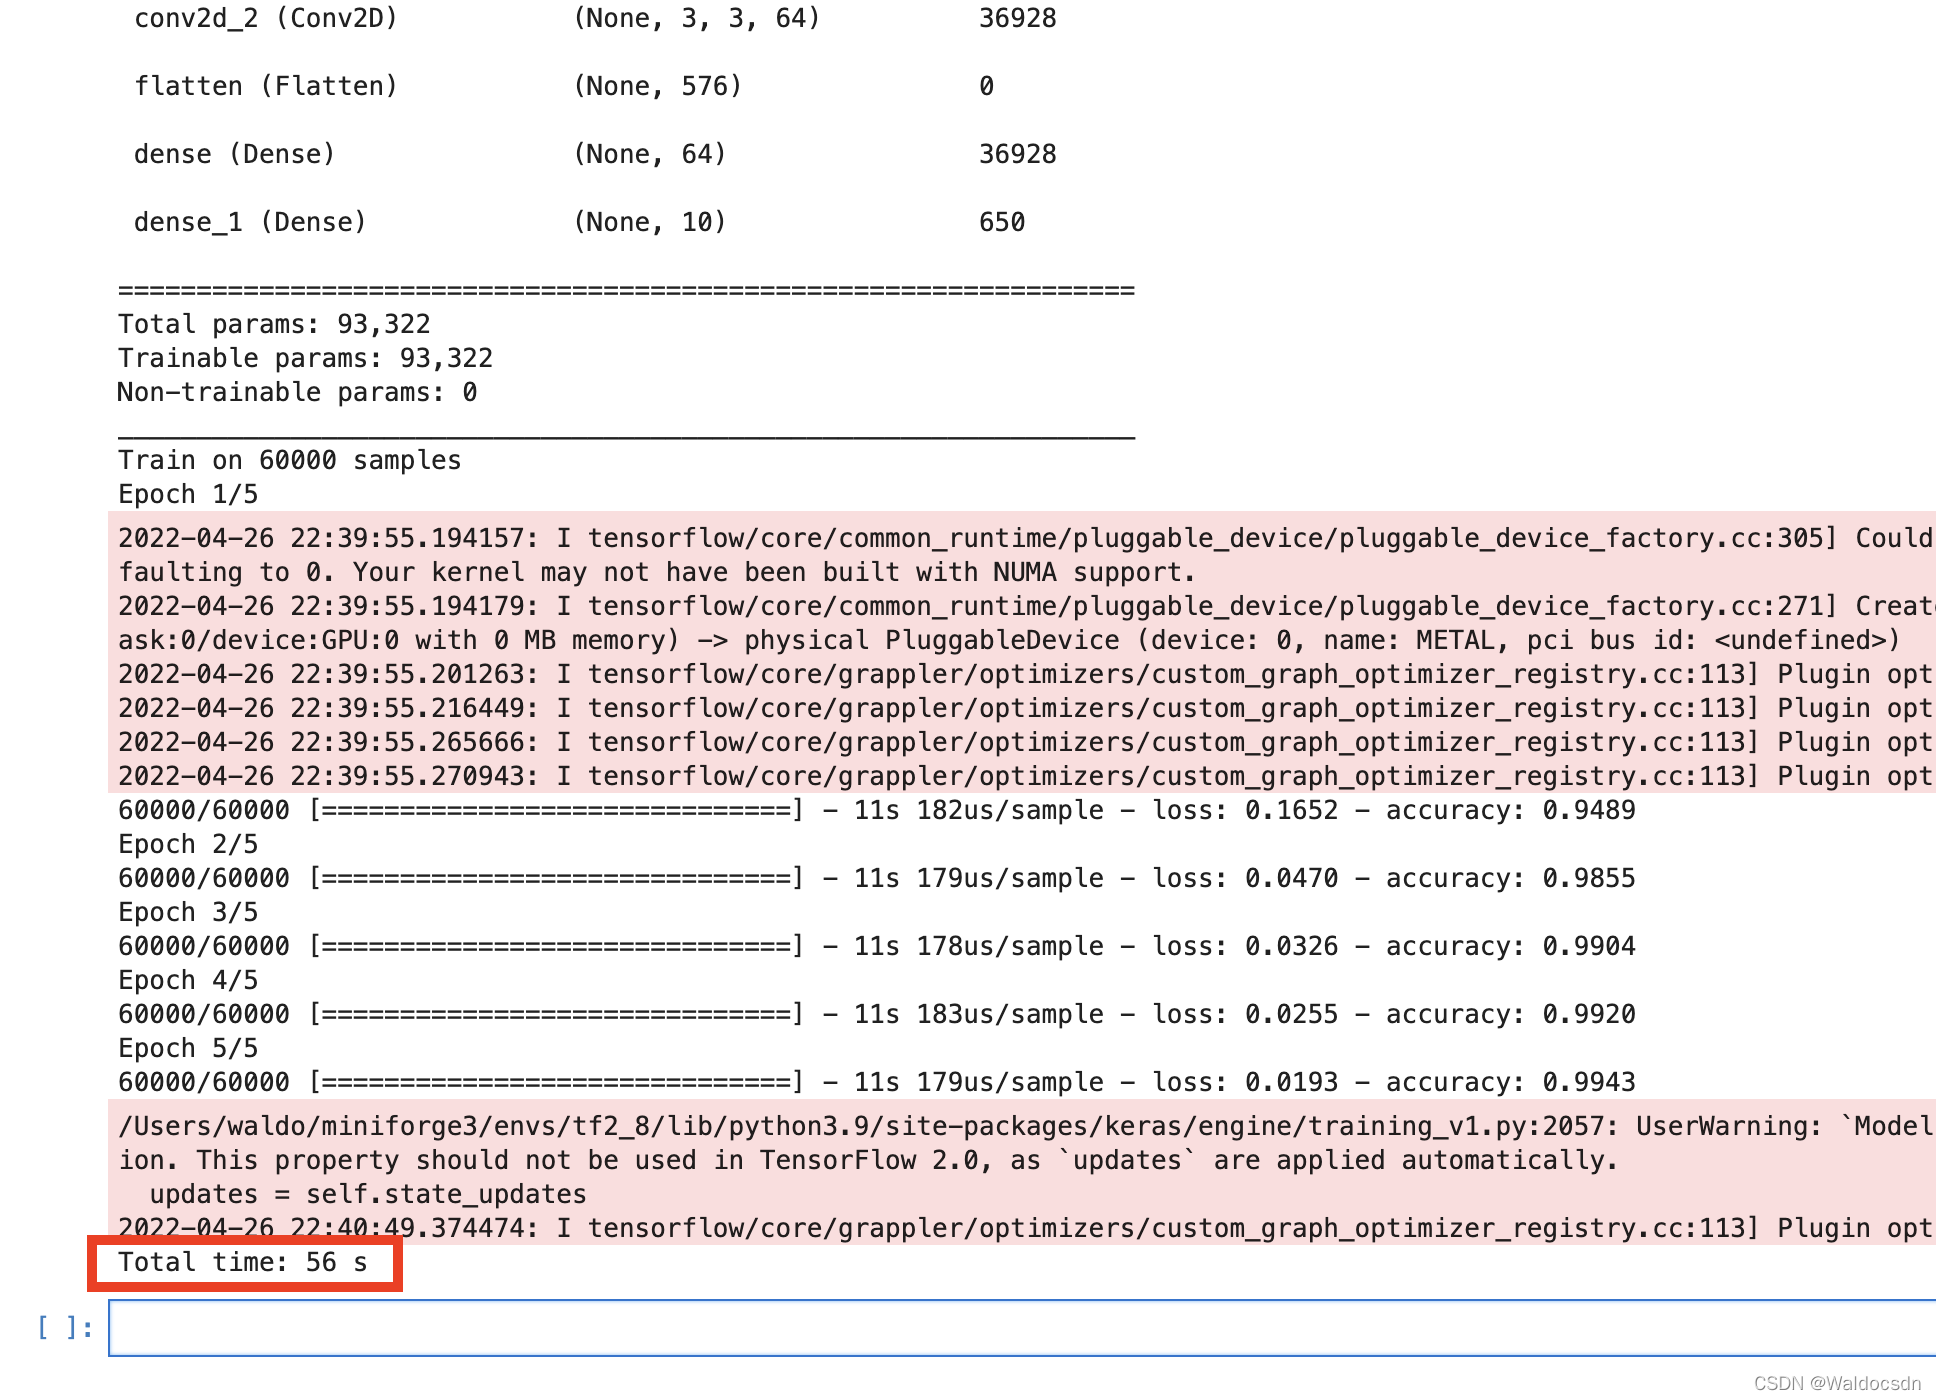Click the 650 parameter count

(x=1002, y=222)
